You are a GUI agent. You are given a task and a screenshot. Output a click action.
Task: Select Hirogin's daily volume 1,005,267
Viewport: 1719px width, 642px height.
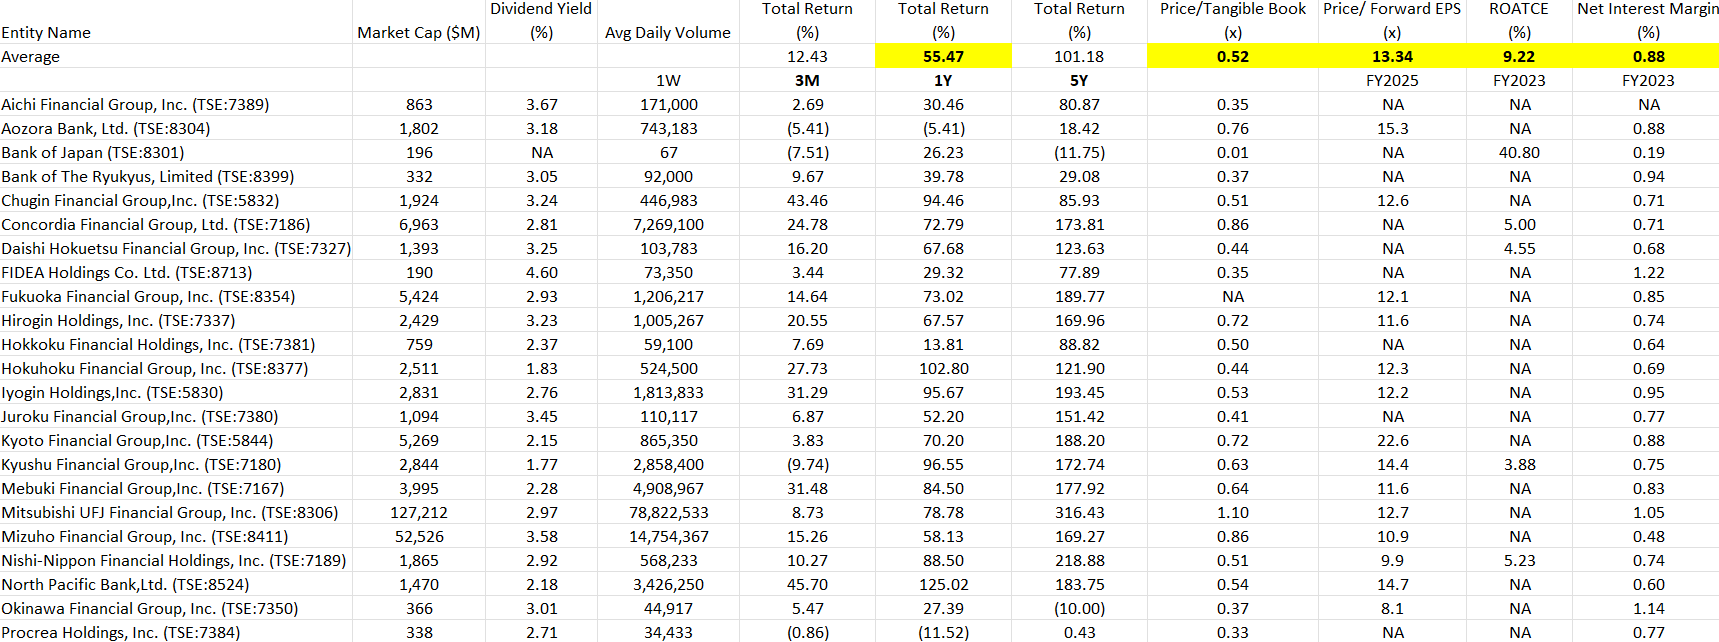pos(668,321)
